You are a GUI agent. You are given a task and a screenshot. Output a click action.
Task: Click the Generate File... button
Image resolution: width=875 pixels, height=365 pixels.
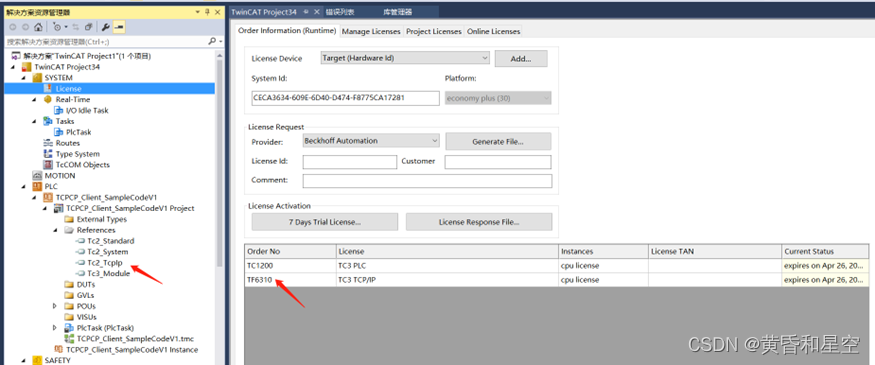click(498, 141)
